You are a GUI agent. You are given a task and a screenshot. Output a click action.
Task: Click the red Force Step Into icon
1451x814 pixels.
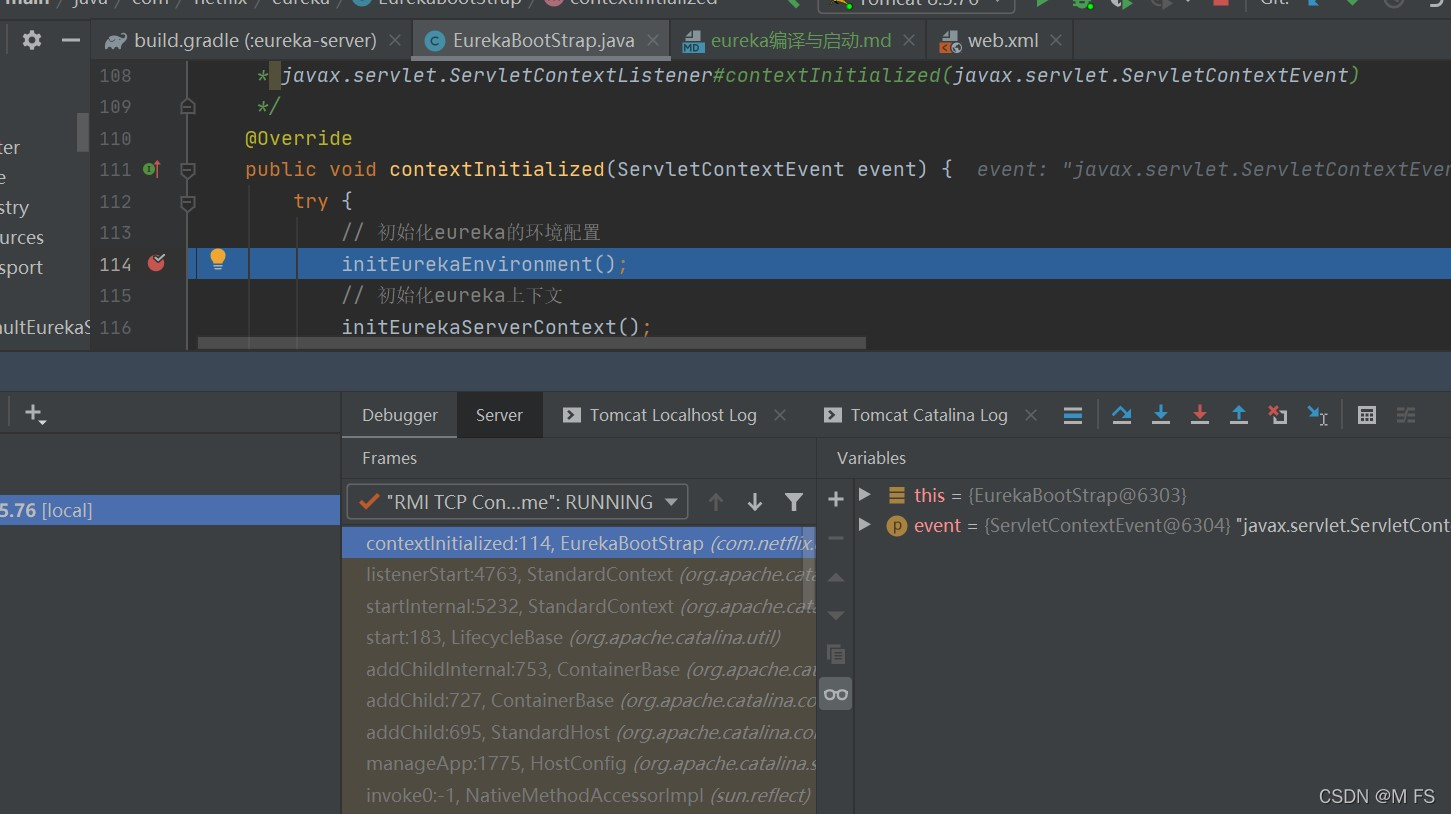(1199, 415)
